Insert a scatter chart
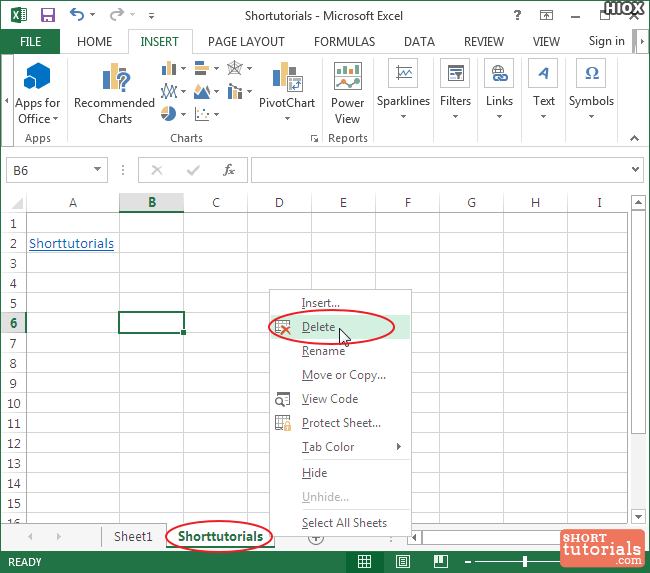 202,114
